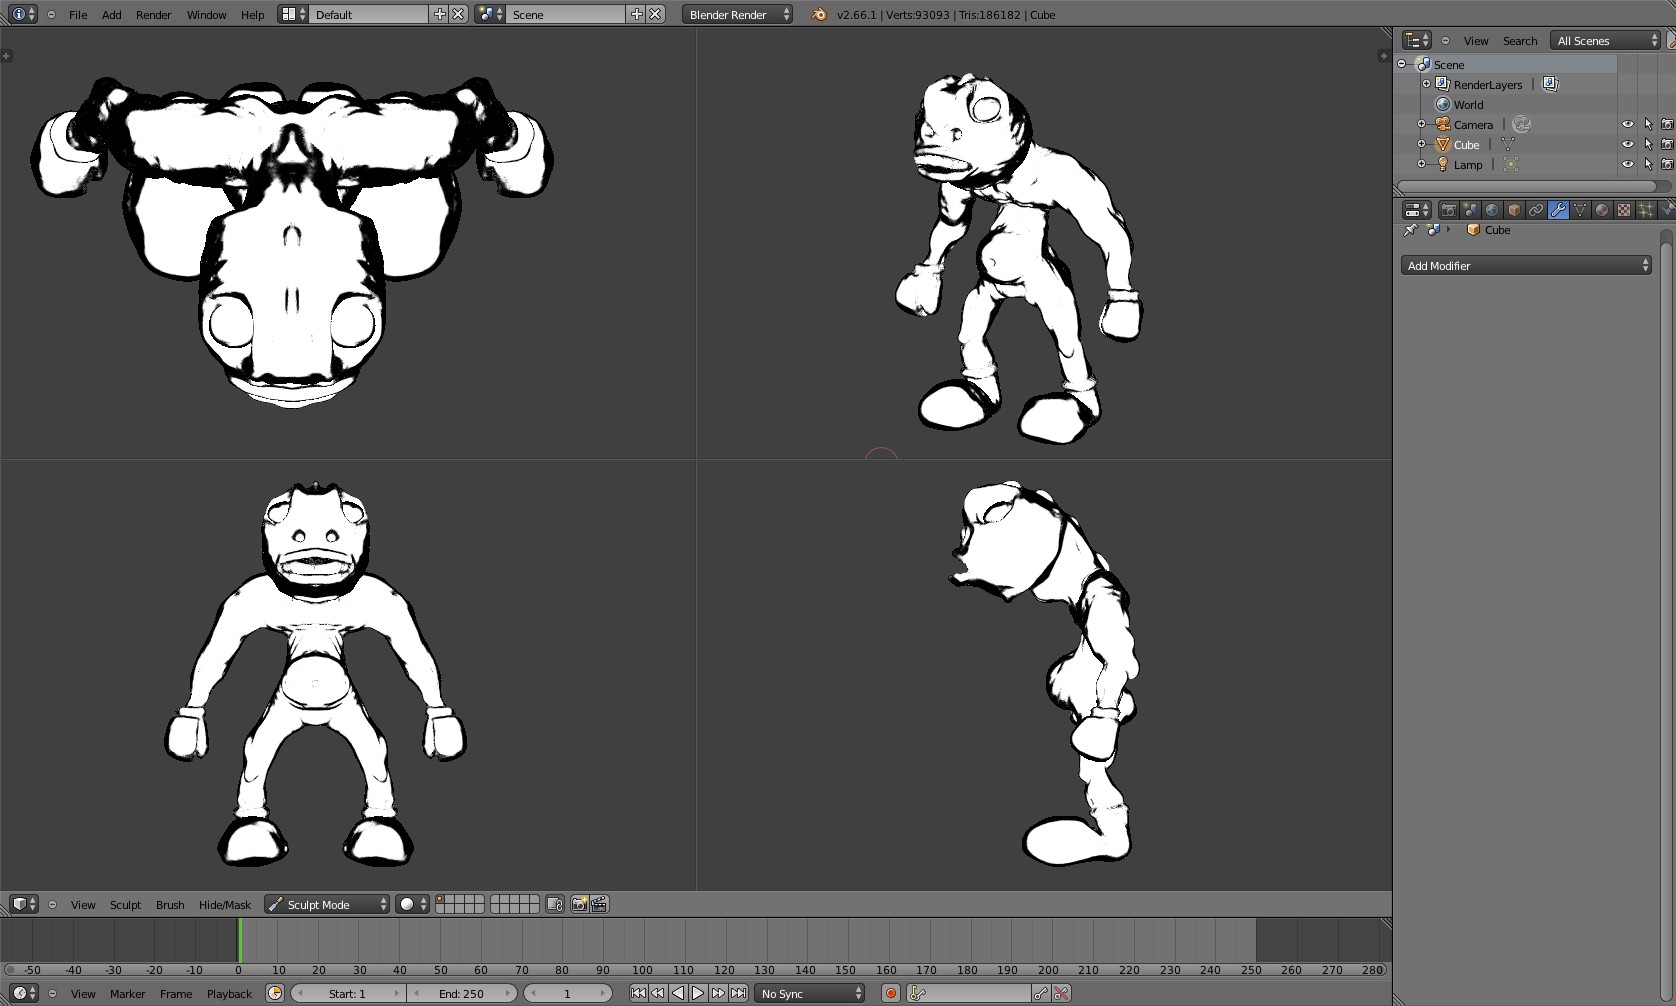The image size is (1676, 1006).
Task: Expand the Cube entry in the Outliner
Action: click(x=1421, y=144)
